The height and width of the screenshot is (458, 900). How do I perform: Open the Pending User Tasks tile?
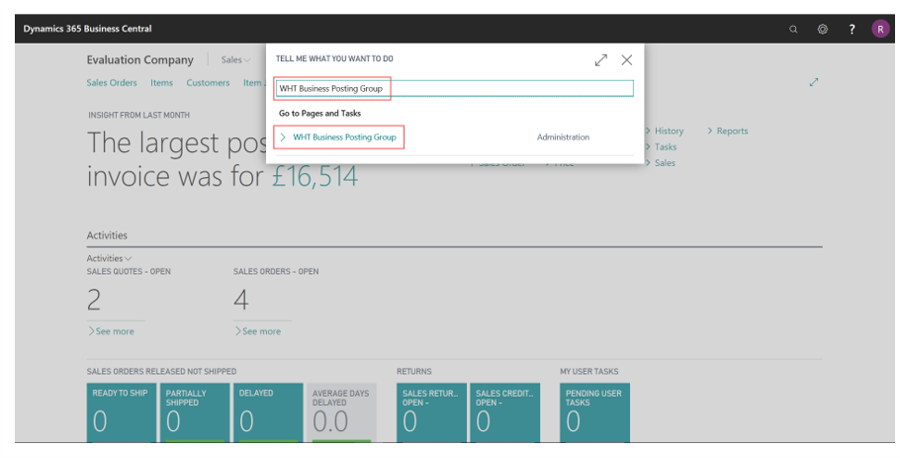coord(595,413)
